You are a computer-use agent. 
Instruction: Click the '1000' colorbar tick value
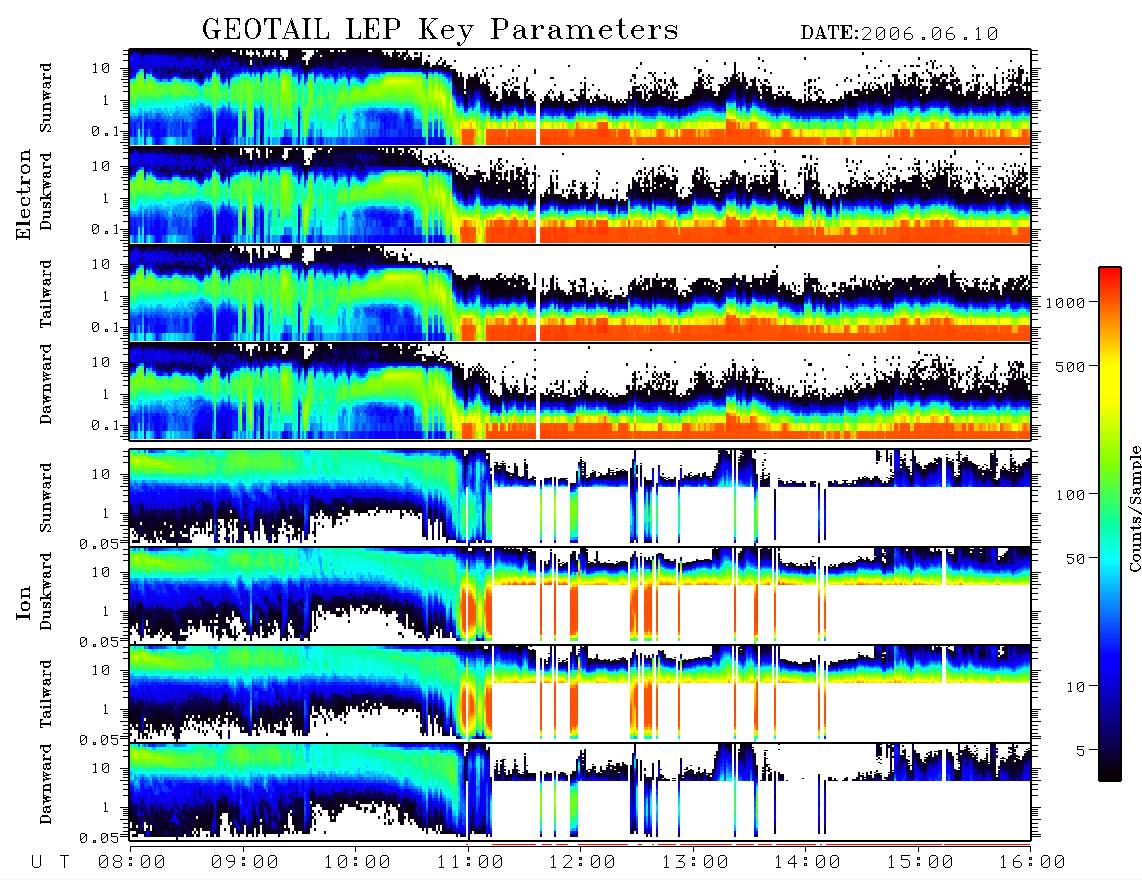1066,303
